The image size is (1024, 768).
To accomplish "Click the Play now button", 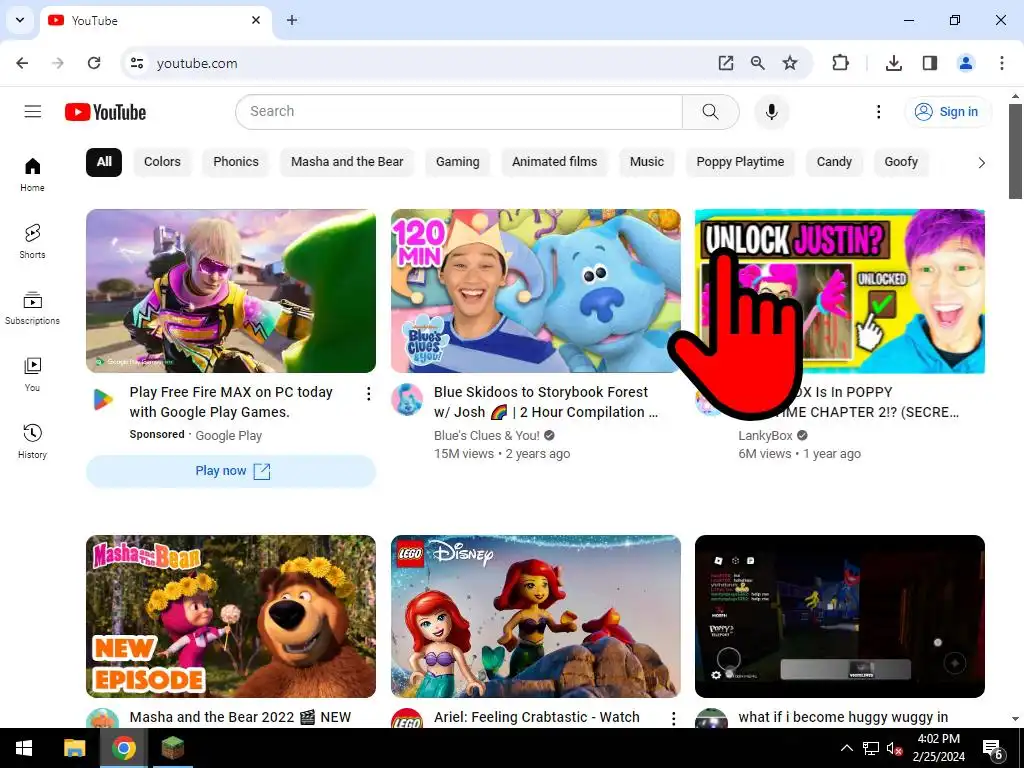I will point(231,471).
